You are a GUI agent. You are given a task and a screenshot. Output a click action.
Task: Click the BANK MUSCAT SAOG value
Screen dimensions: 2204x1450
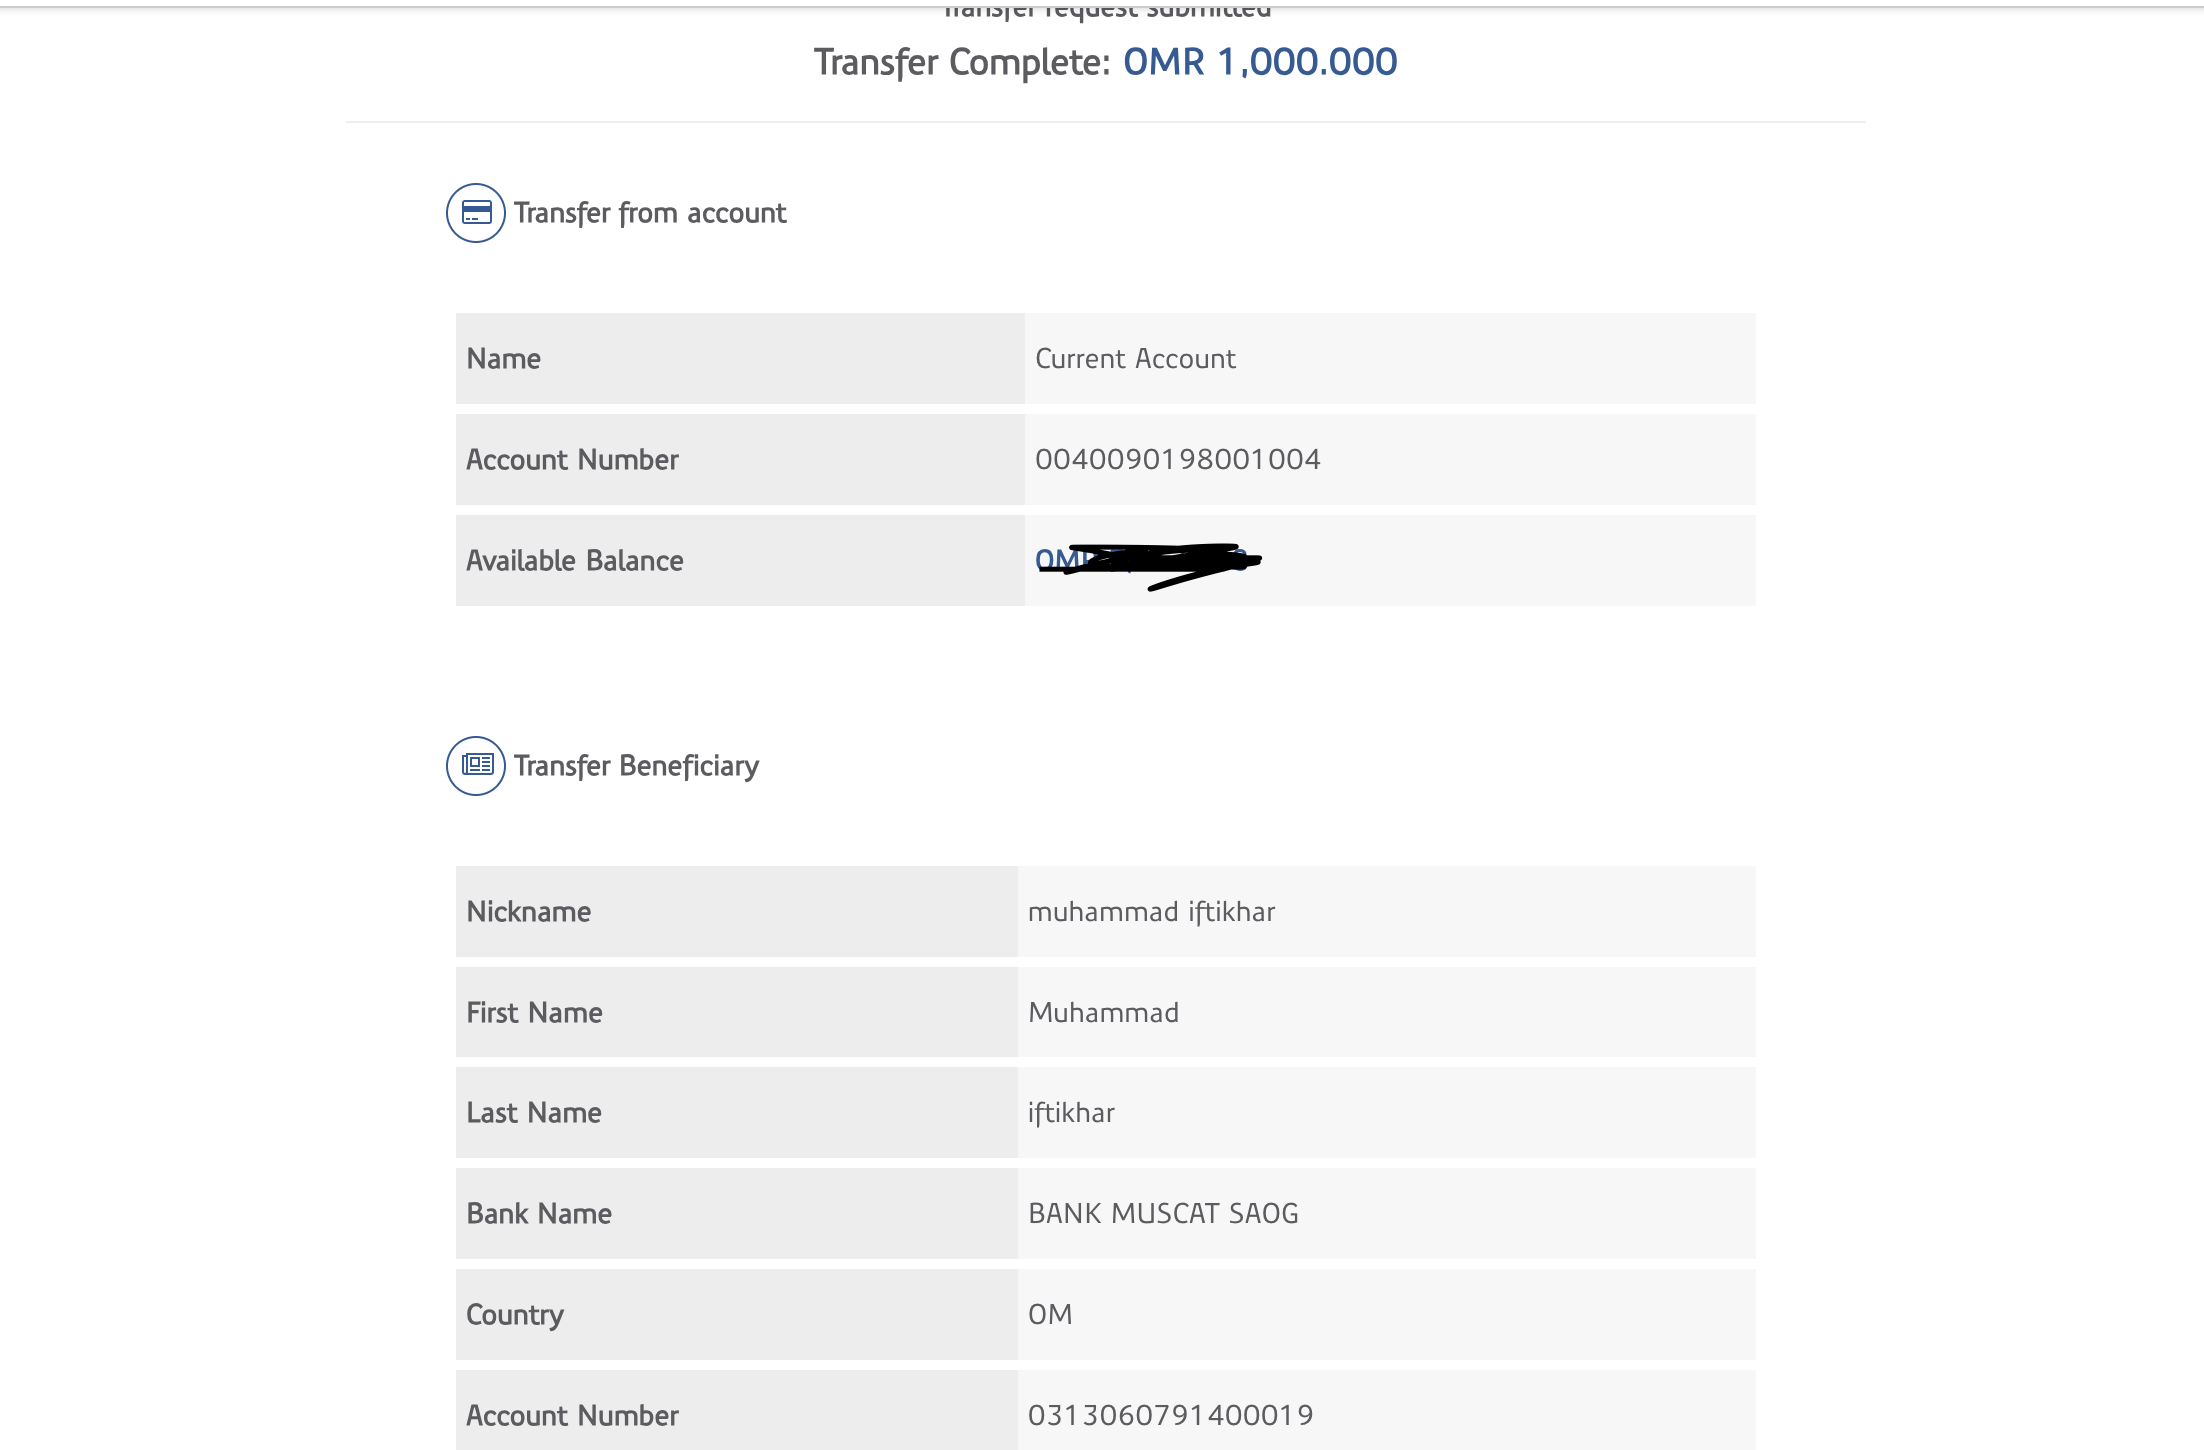pos(1163,1214)
